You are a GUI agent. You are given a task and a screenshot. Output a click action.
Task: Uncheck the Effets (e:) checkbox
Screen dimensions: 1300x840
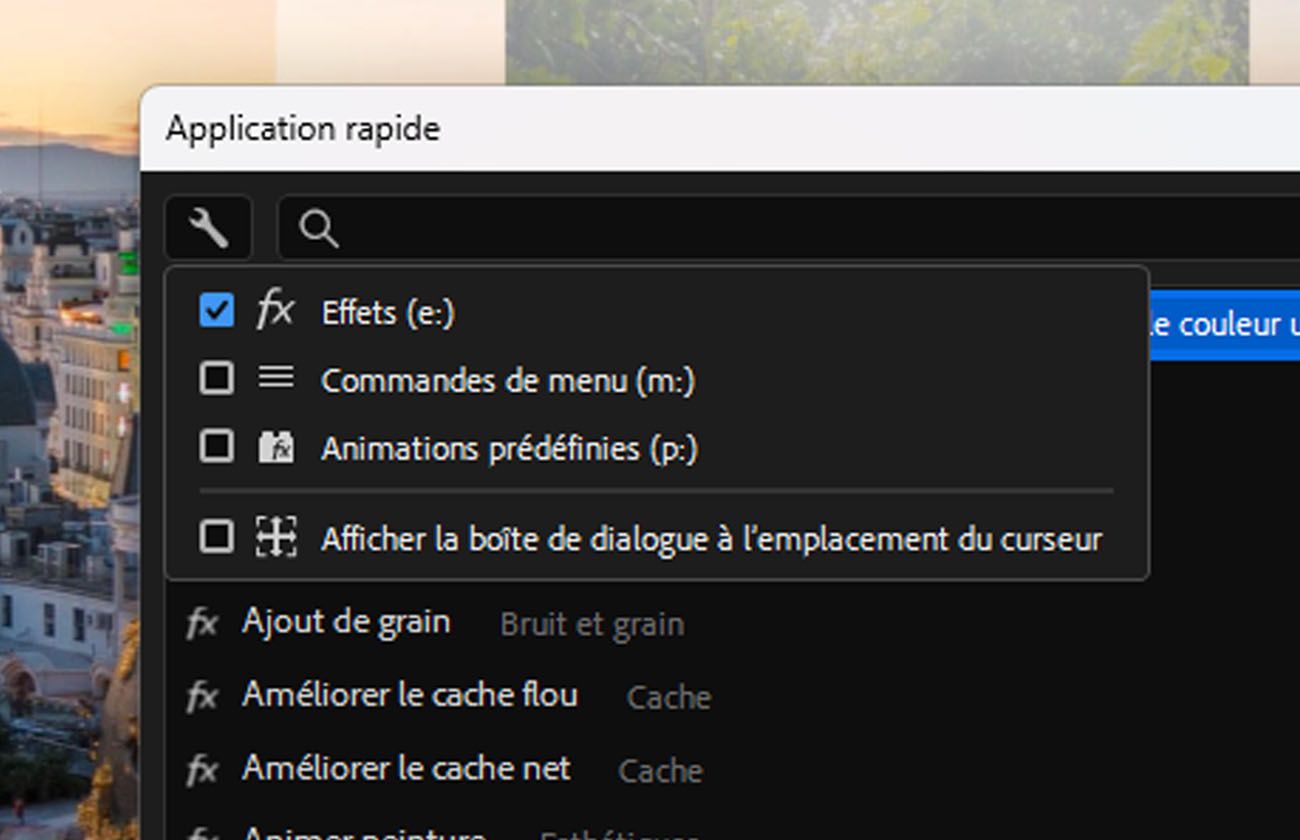(217, 311)
